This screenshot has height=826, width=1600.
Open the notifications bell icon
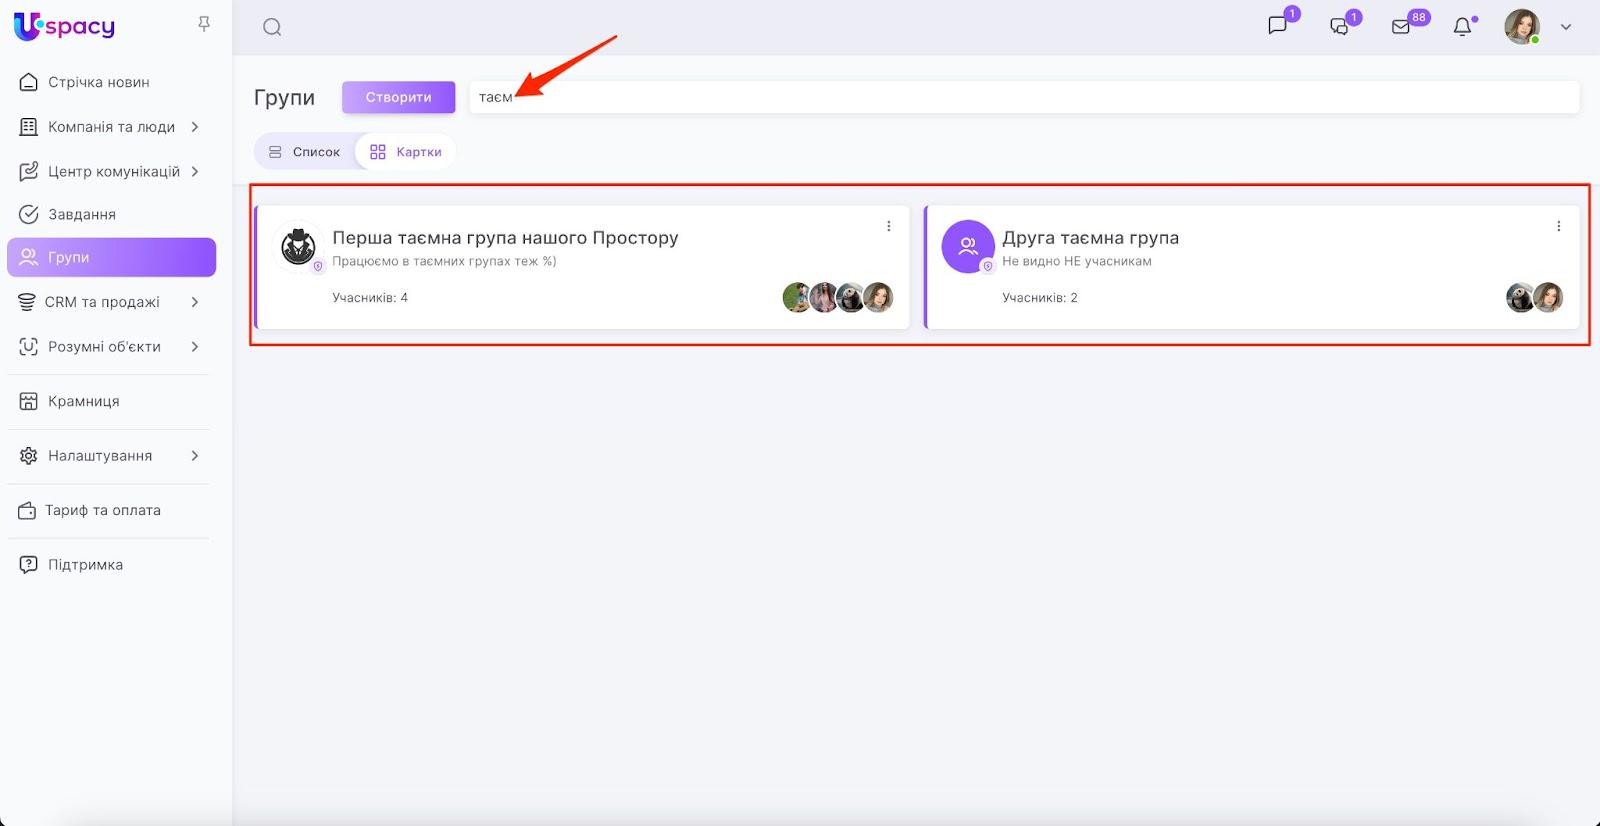pos(1462,26)
